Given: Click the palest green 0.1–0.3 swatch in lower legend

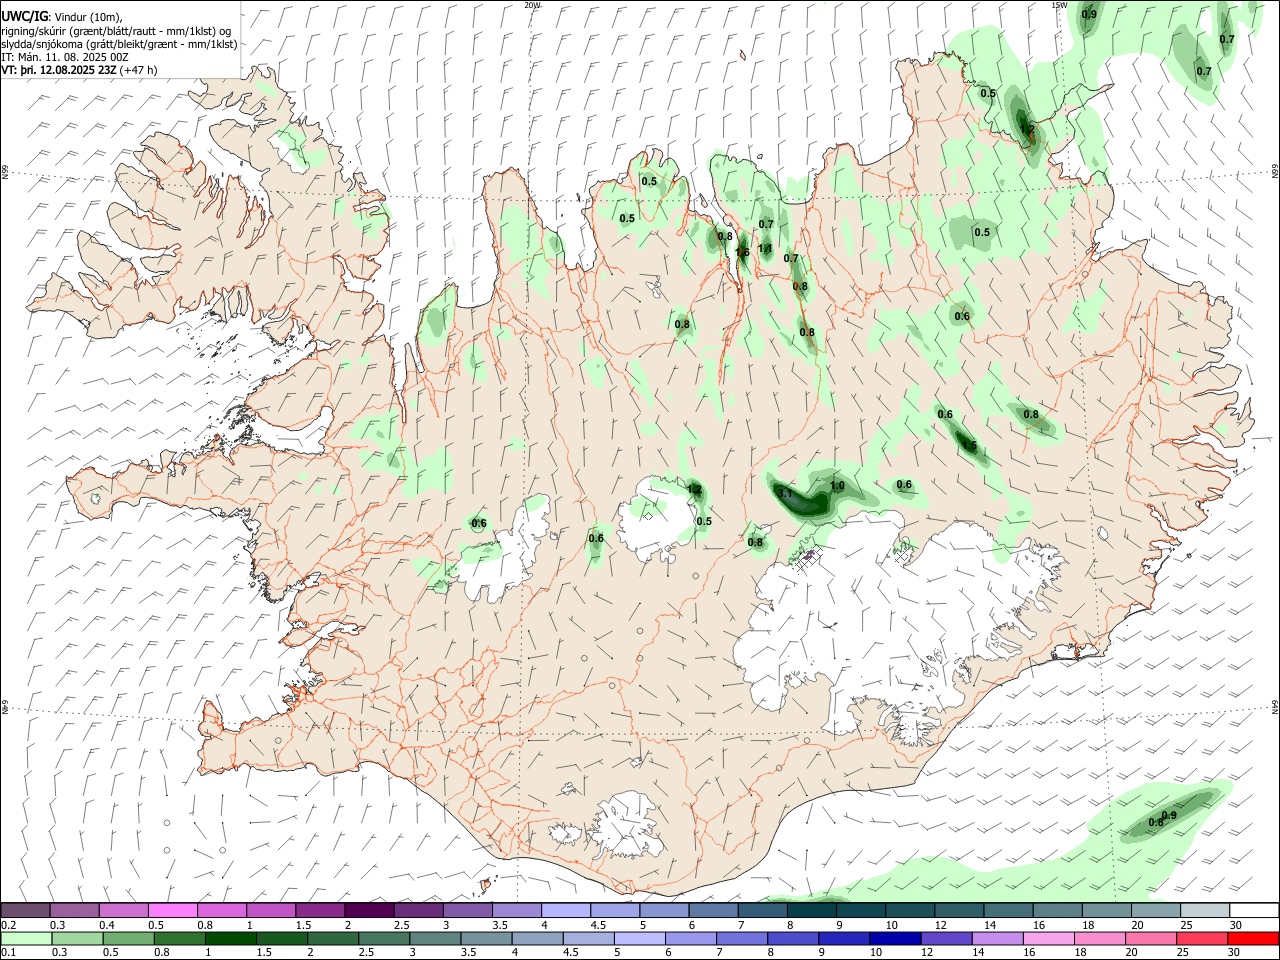Looking at the screenshot, I should coord(27,938).
